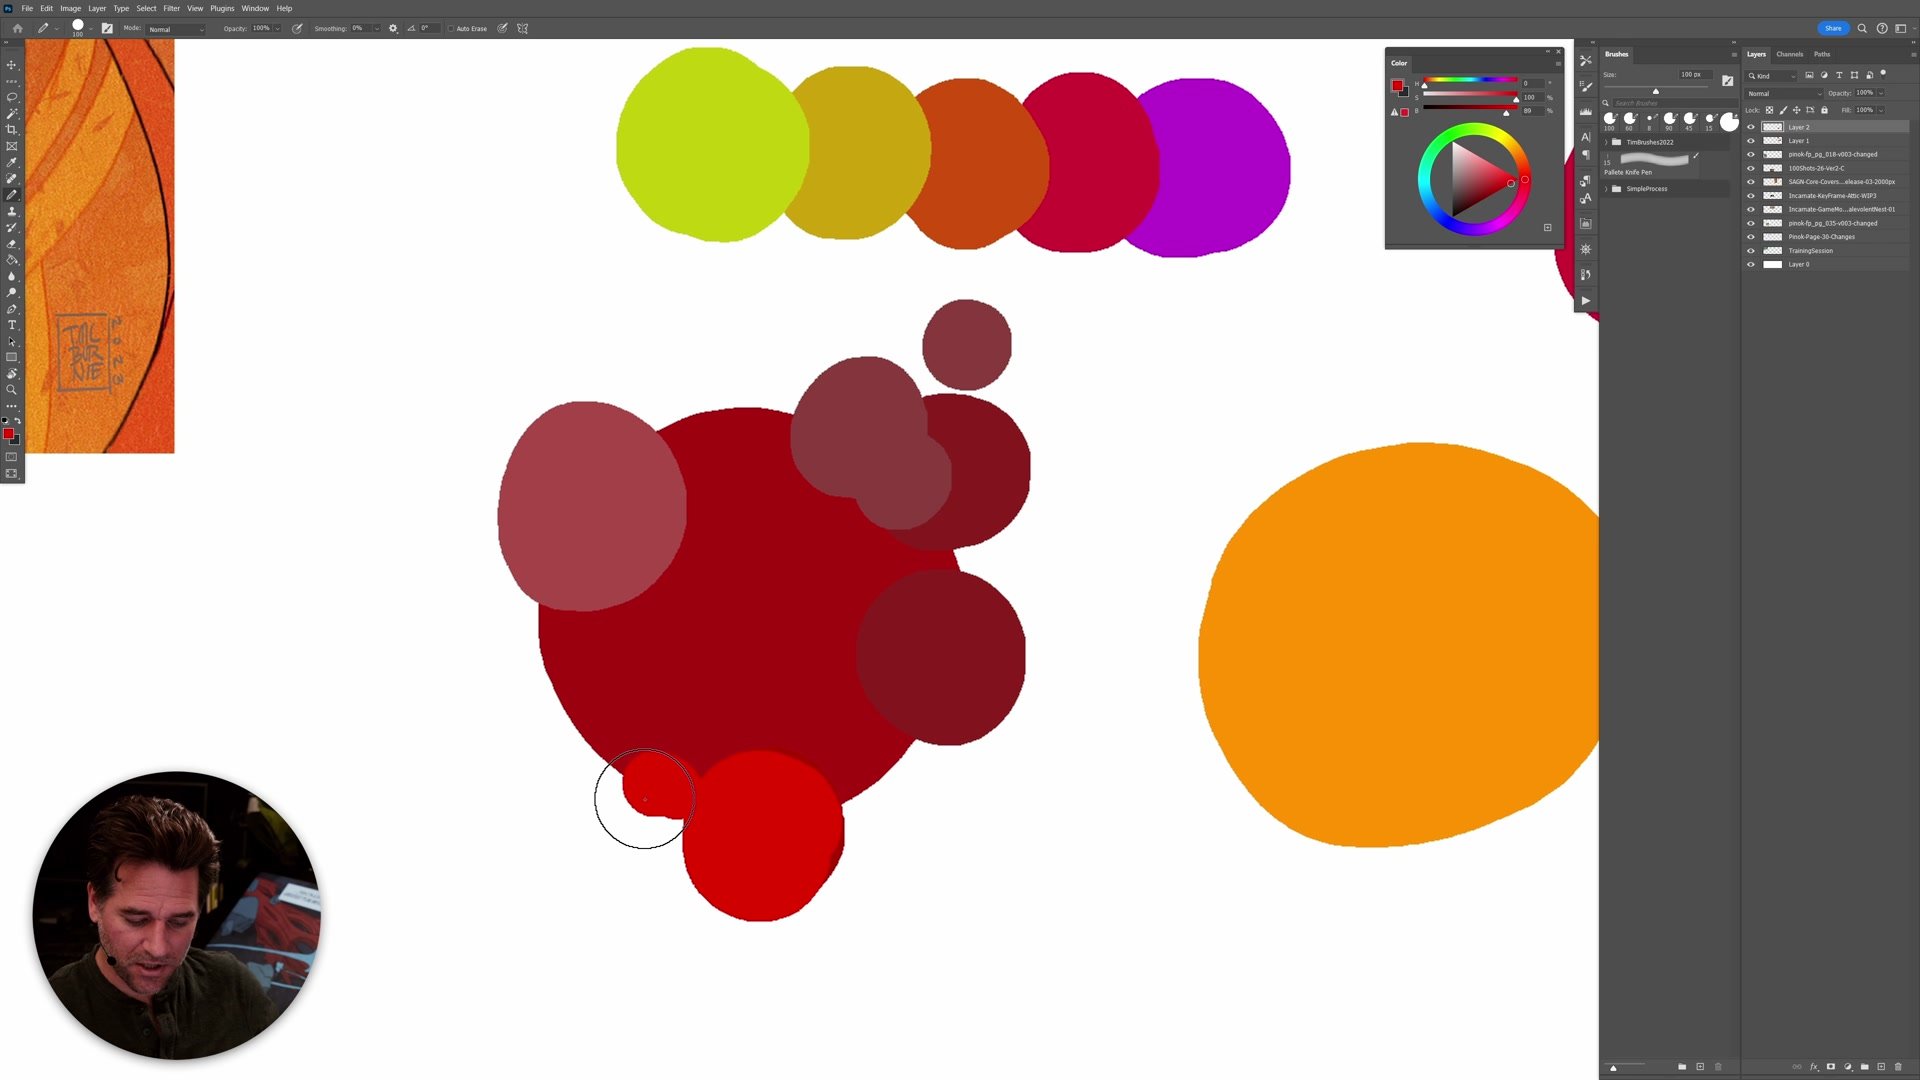Image resolution: width=1920 pixels, height=1080 pixels.
Task: Select the Eyedropper tool
Action: [x=12, y=162]
